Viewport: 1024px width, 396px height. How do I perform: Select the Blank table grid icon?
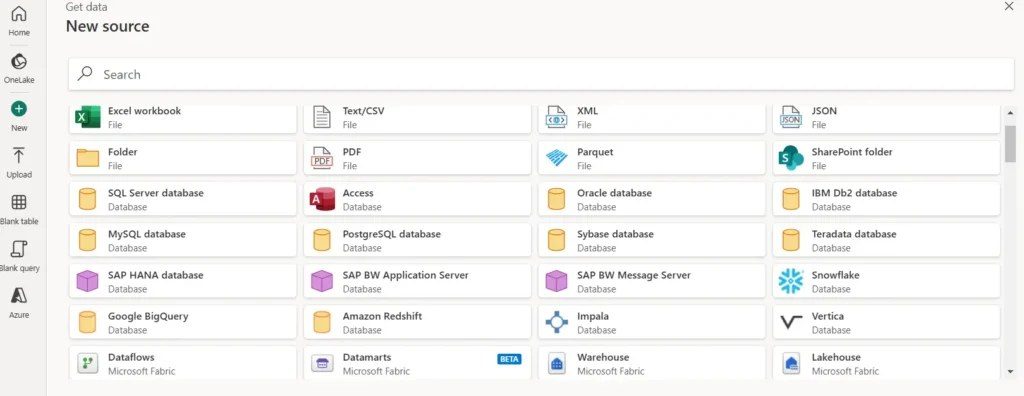pos(19,202)
